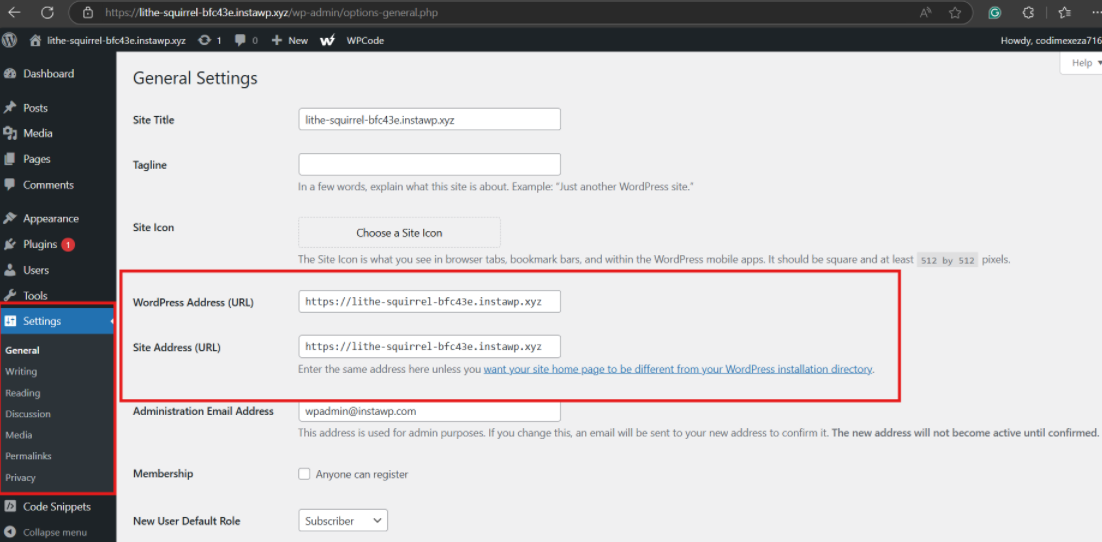This screenshot has height=542, width=1102.
Task: Click the Collapse menu arrow icon
Action: coord(10,532)
